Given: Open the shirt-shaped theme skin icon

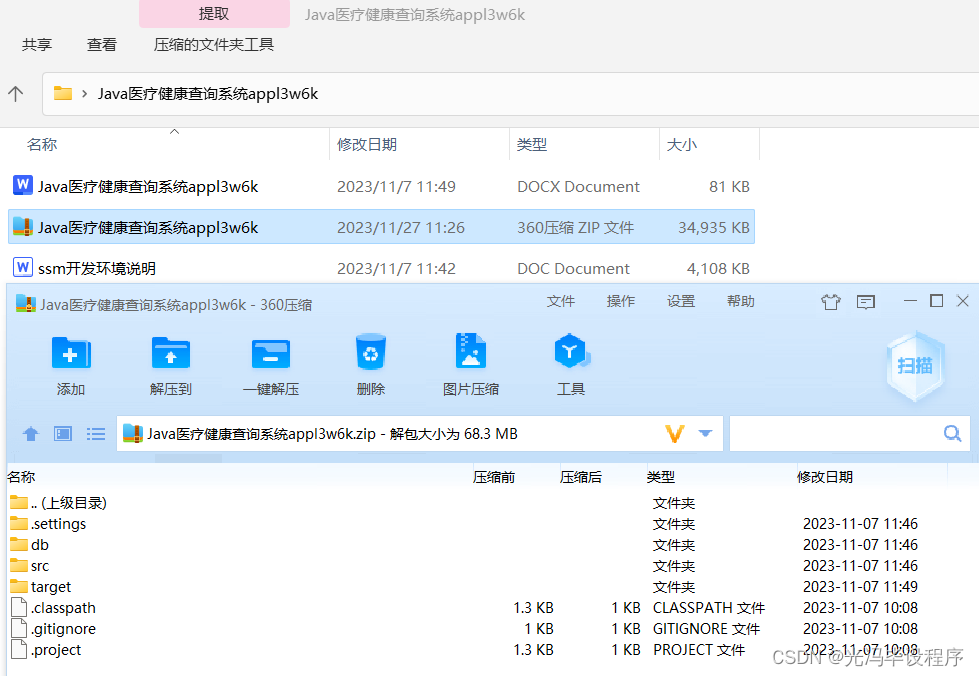Looking at the screenshot, I should (830, 300).
